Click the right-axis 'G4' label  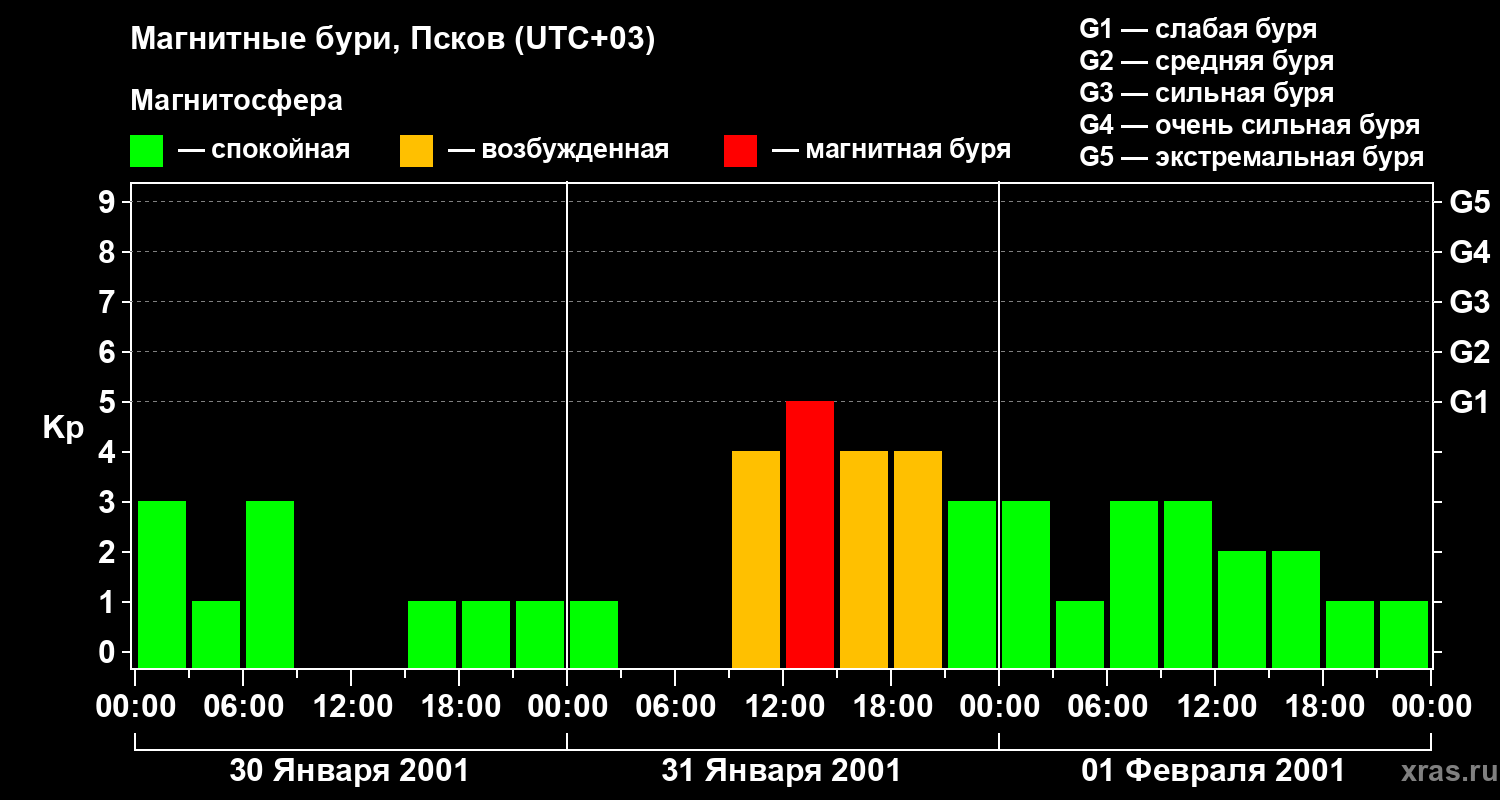(x=1469, y=252)
